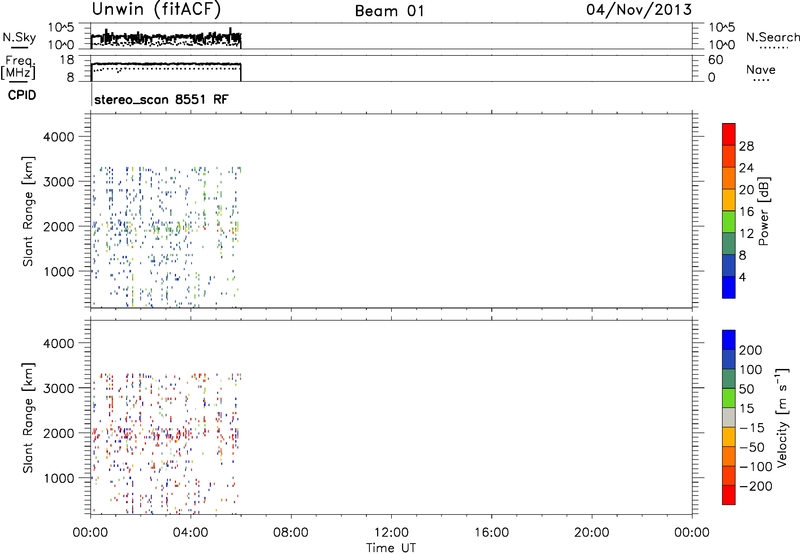800x554 pixels.
Task: Click the '20' Power colorbar value
Action: pyautogui.click(x=746, y=190)
